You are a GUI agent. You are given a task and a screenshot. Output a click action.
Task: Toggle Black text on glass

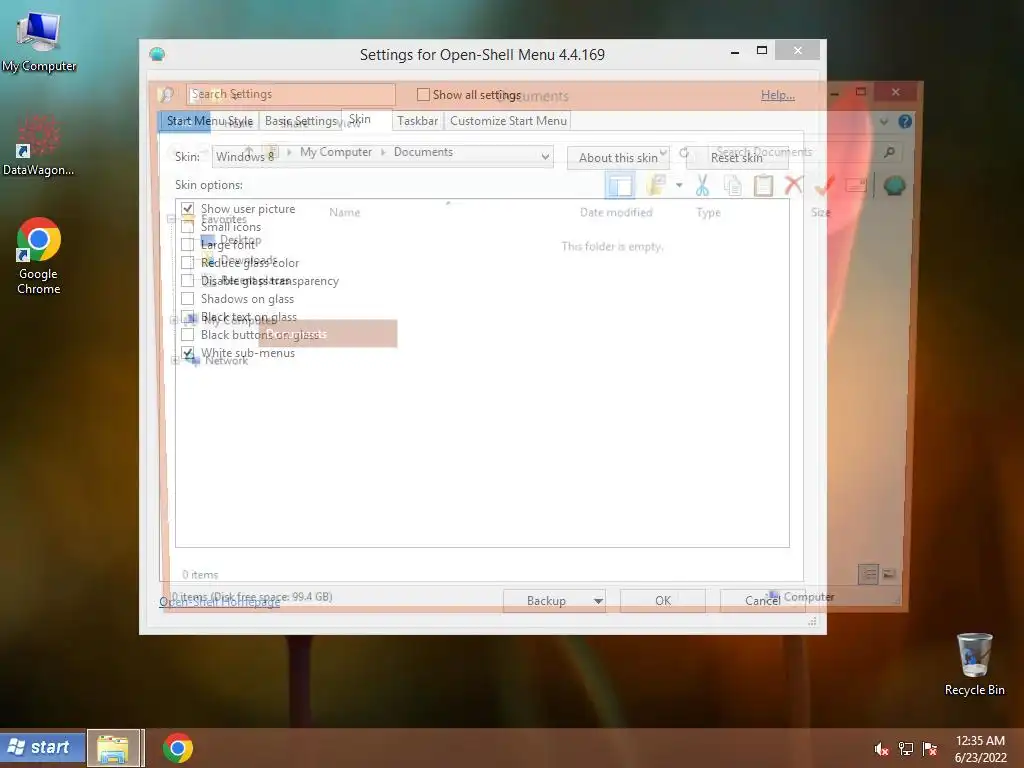pyautogui.click(x=187, y=317)
